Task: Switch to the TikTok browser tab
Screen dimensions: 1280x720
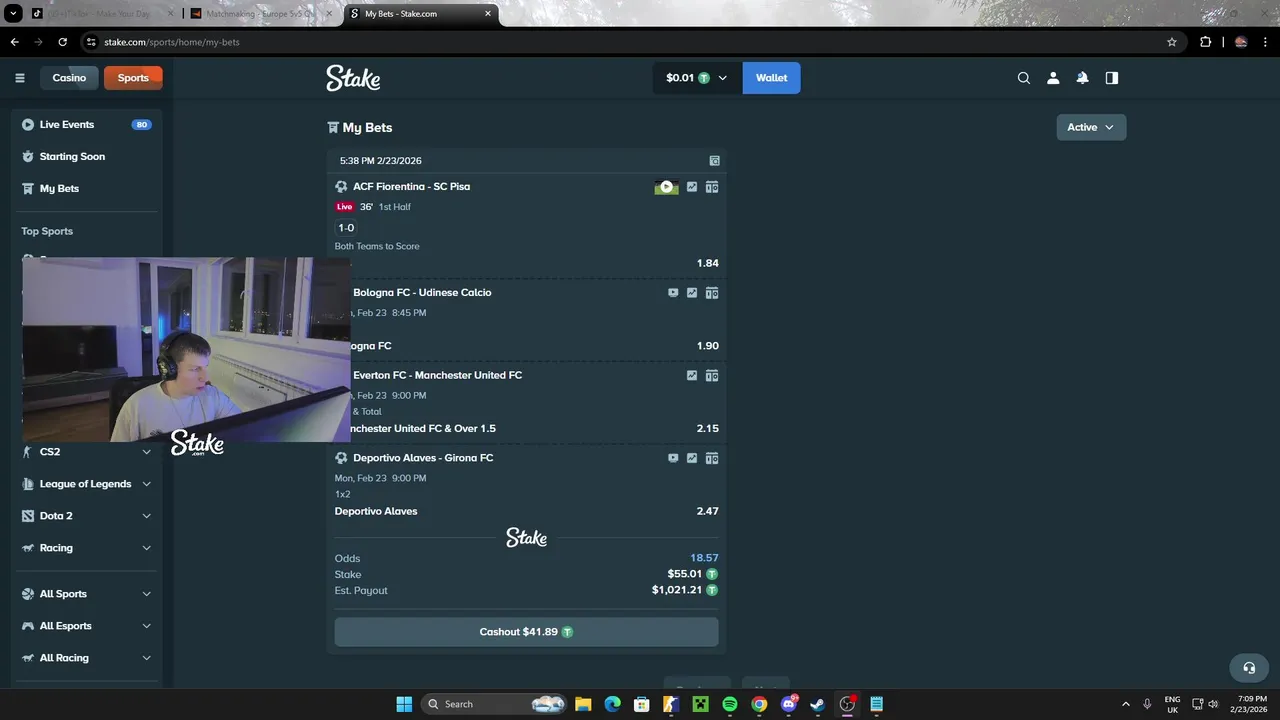Action: 98,14
